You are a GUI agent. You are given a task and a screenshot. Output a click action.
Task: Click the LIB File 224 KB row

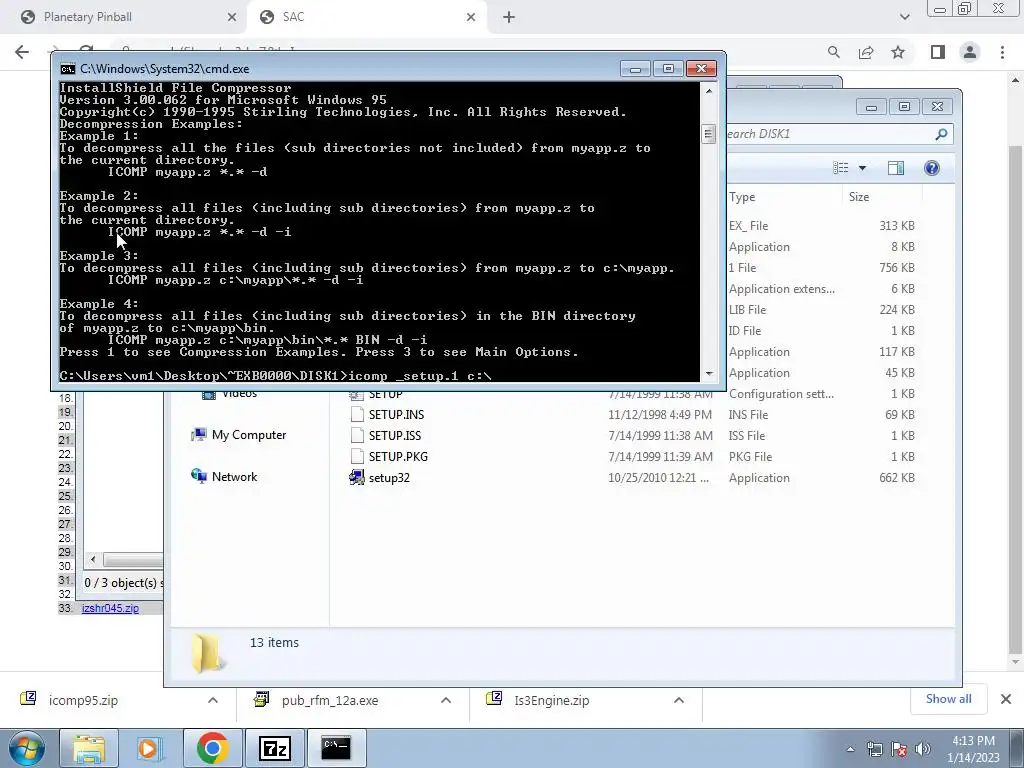[x=822, y=310]
